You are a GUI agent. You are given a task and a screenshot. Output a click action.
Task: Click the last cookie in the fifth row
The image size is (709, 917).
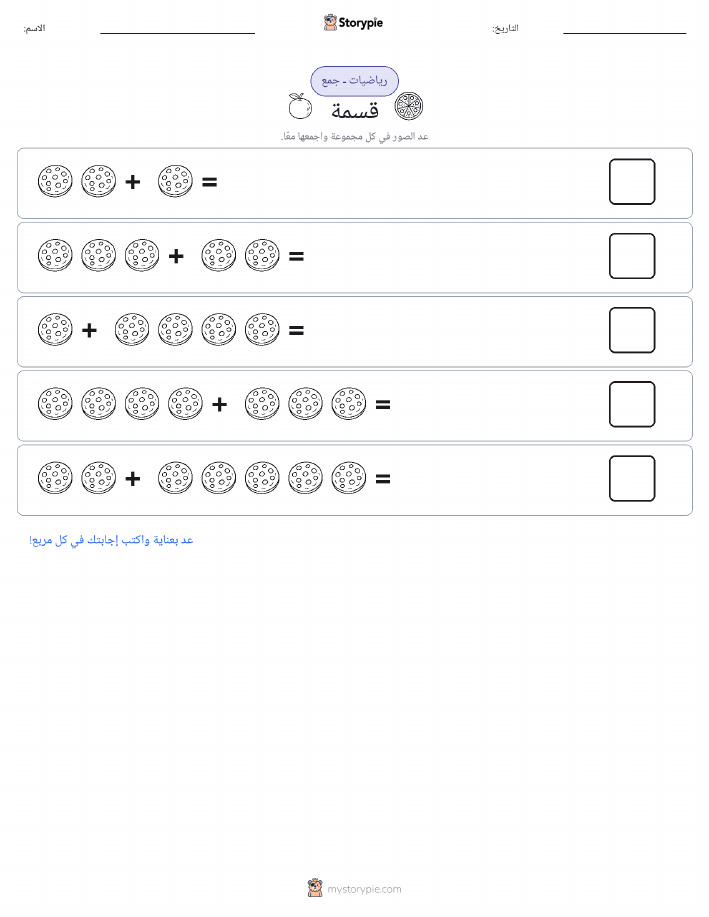(349, 478)
